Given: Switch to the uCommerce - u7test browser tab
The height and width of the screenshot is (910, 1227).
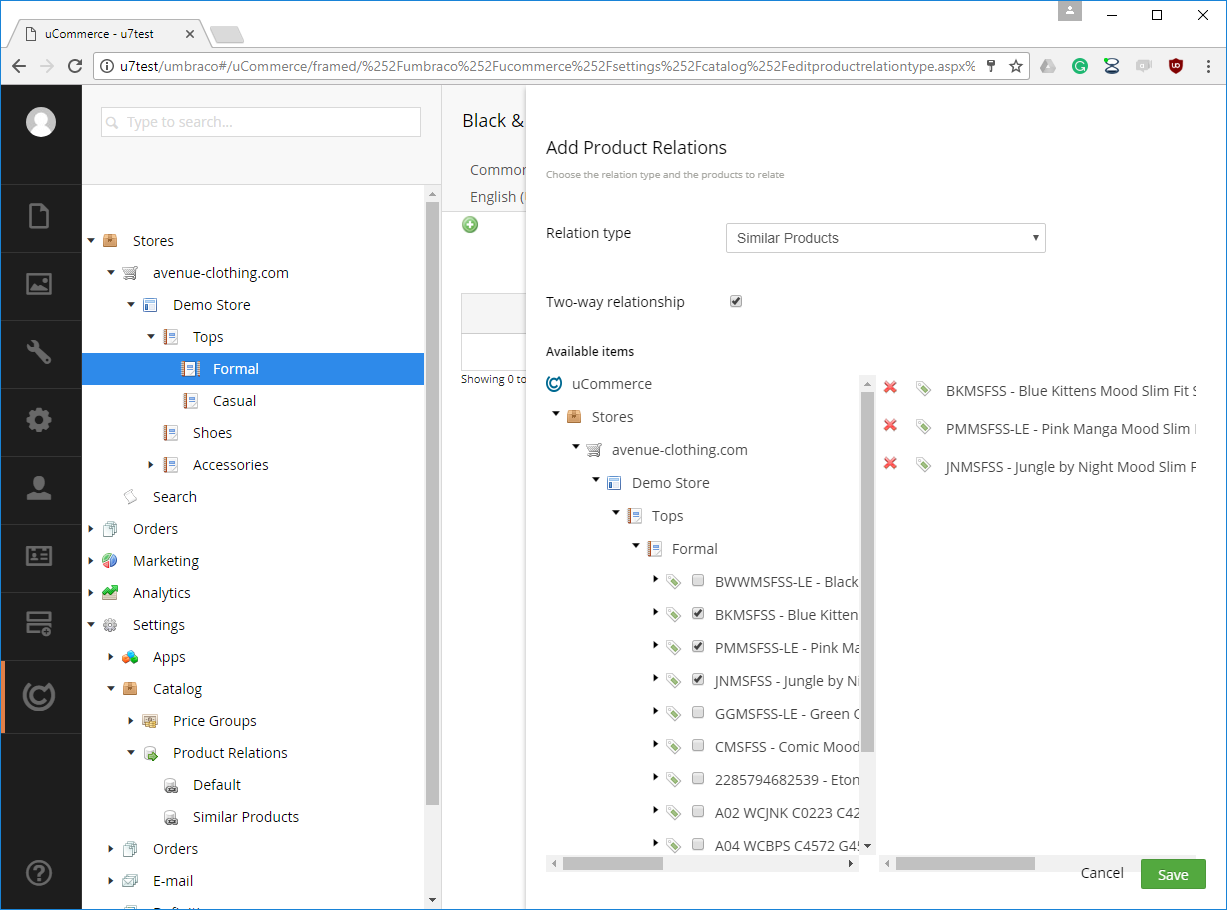Looking at the screenshot, I should [x=108, y=34].
